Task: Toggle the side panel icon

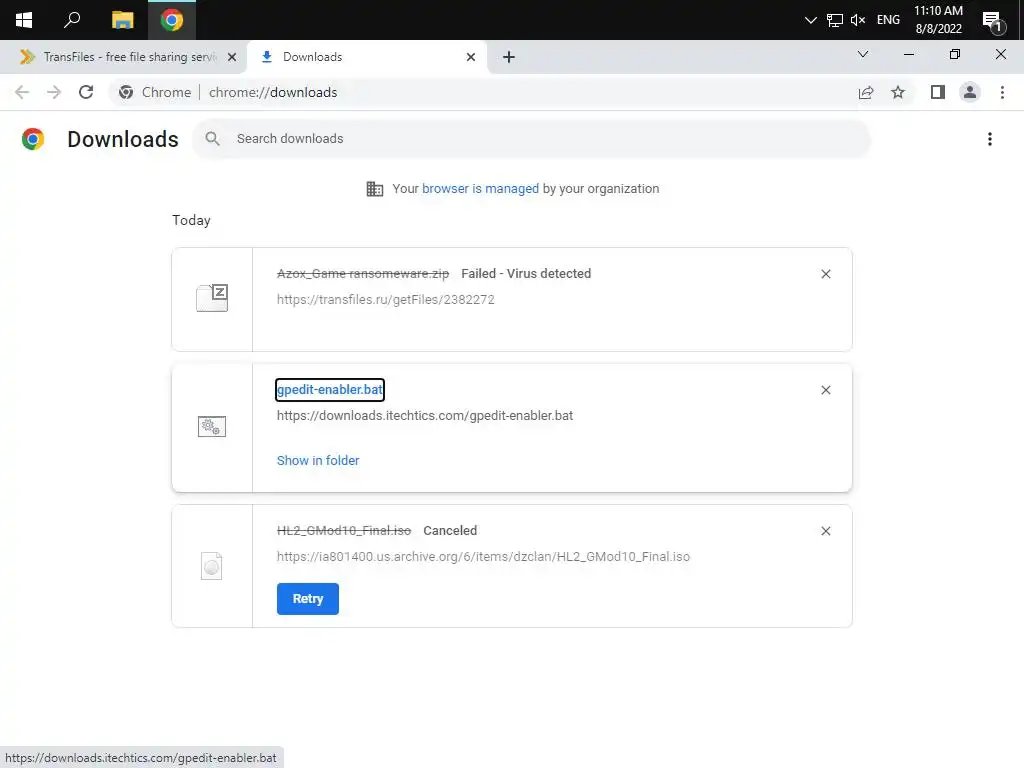Action: point(938,92)
